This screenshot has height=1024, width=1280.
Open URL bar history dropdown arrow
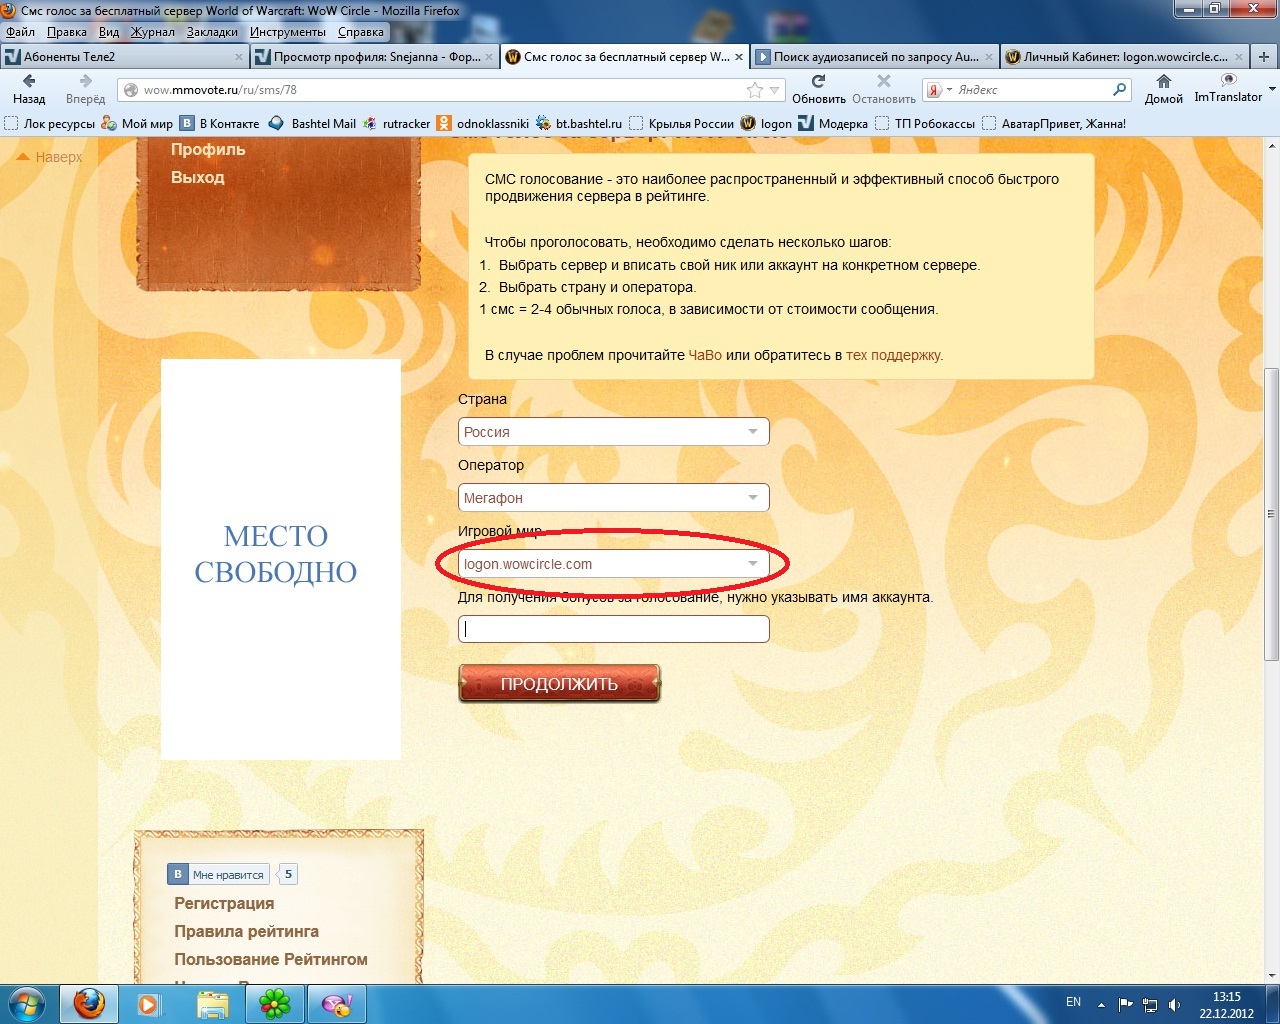click(774, 90)
